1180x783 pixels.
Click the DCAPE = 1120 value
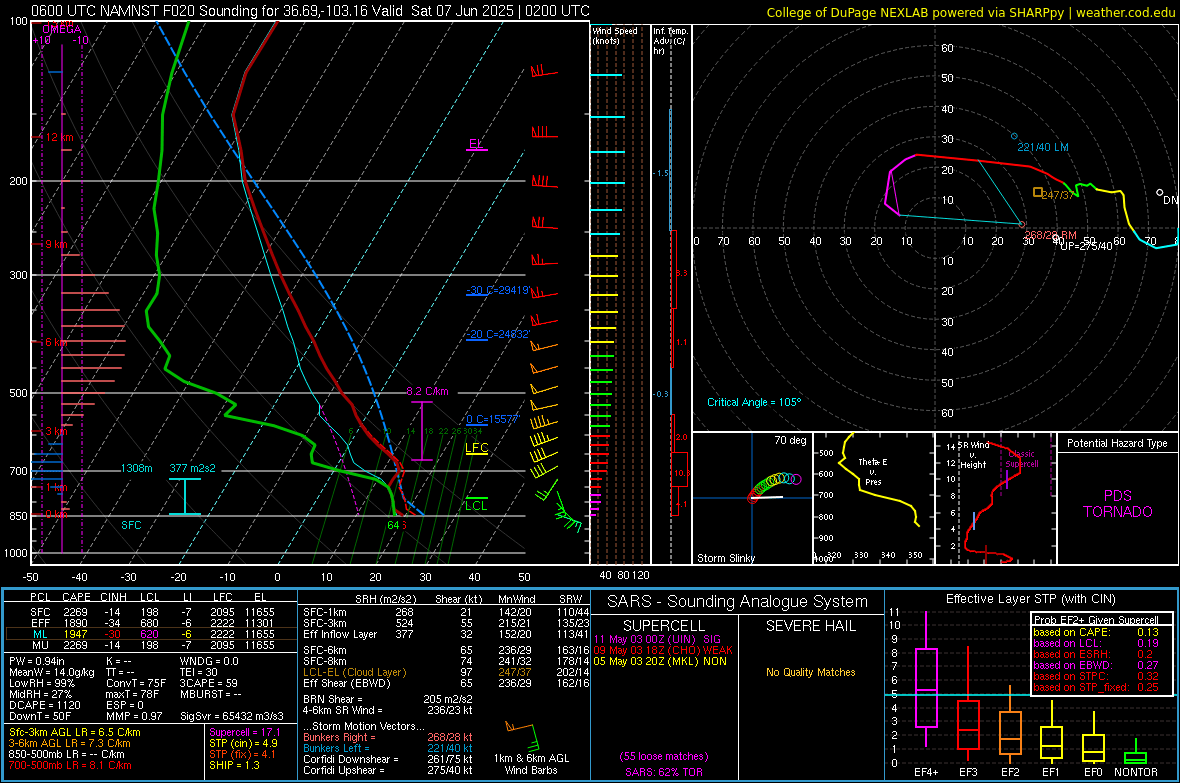coord(44,705)
